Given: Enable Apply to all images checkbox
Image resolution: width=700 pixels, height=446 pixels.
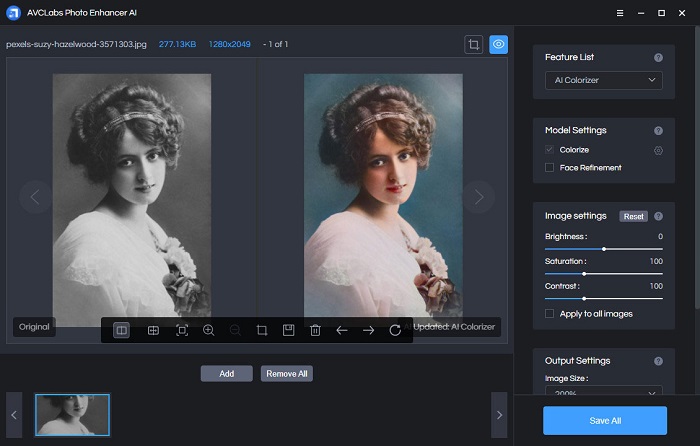Looking at the screenshot, I should [x=550, y=314].
